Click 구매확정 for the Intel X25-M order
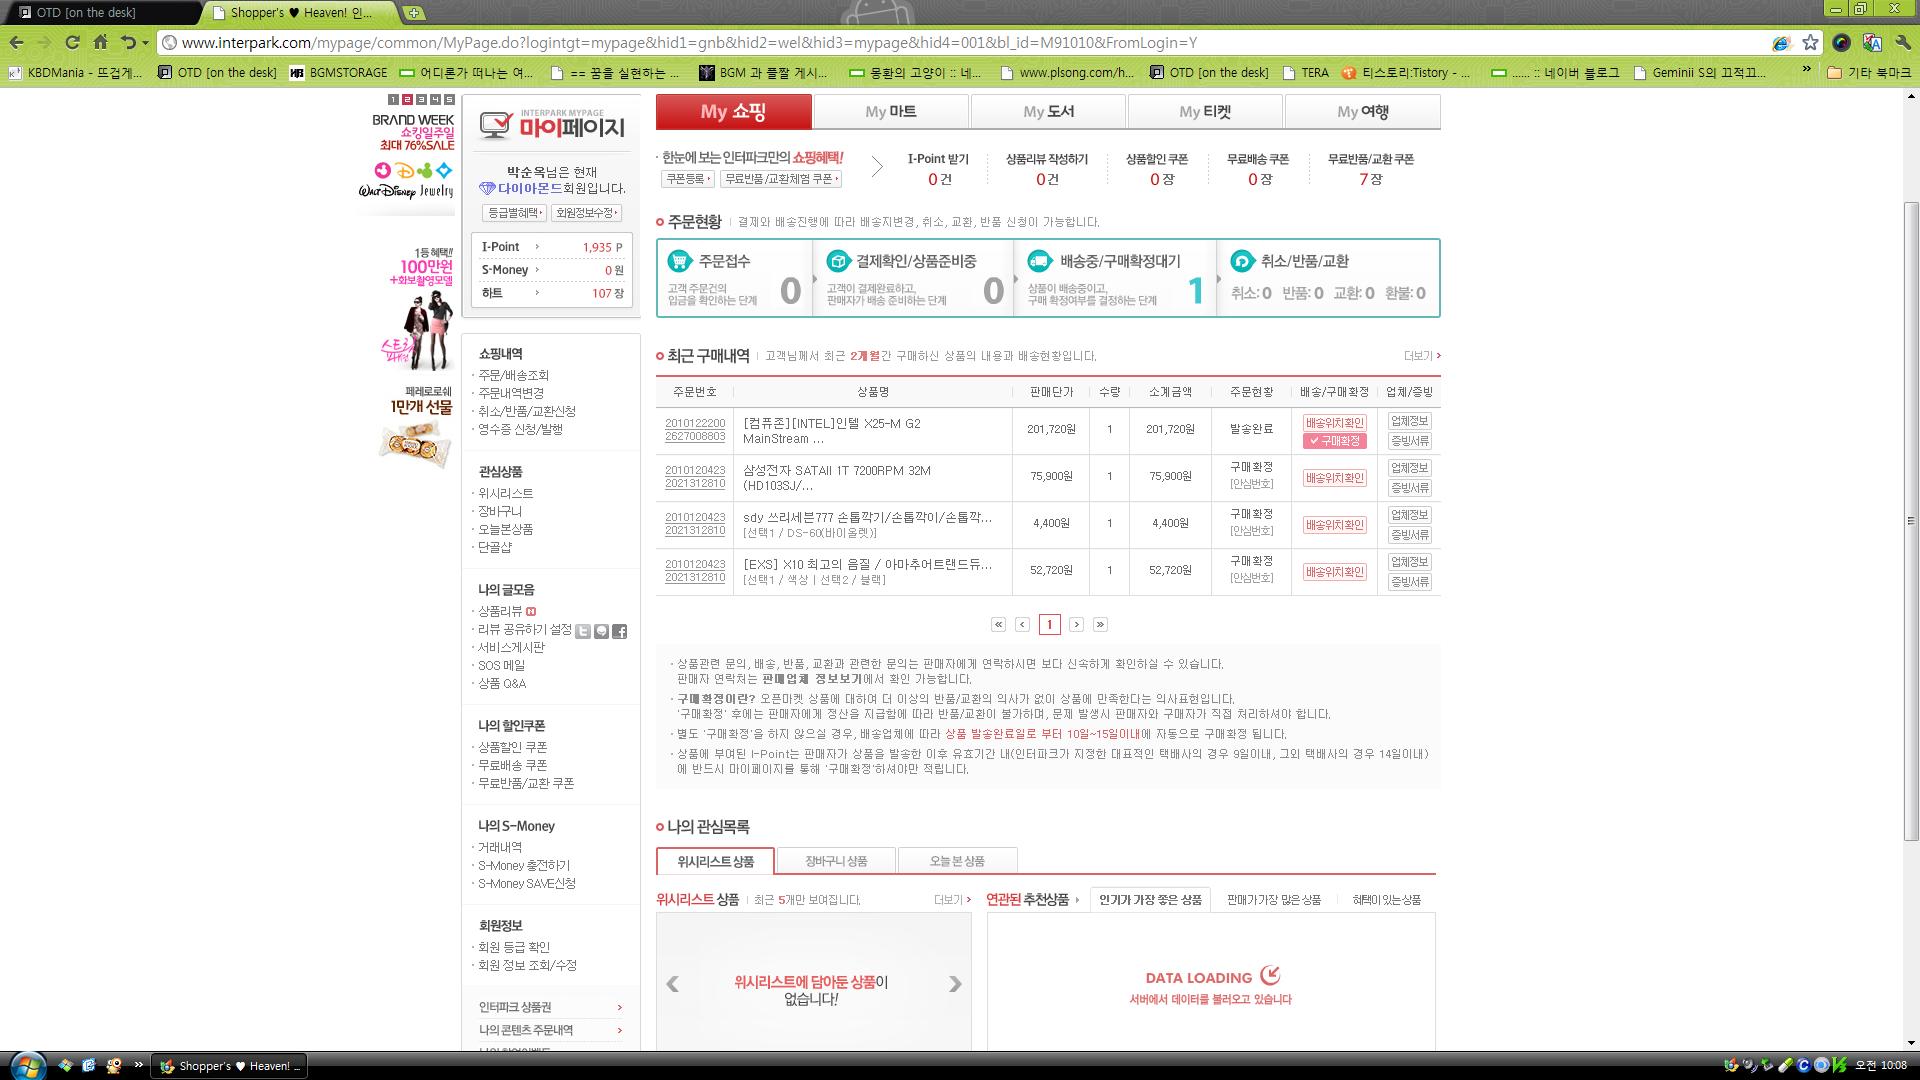Image resolution: width=1920 pixels, height=1080 pixels. 1334,441
